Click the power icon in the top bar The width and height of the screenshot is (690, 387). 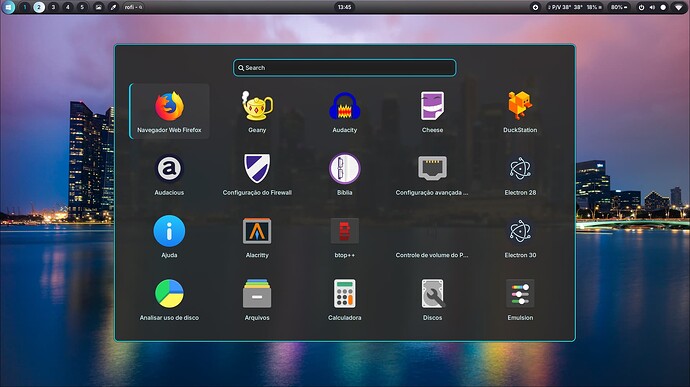[x=641, y=7]
